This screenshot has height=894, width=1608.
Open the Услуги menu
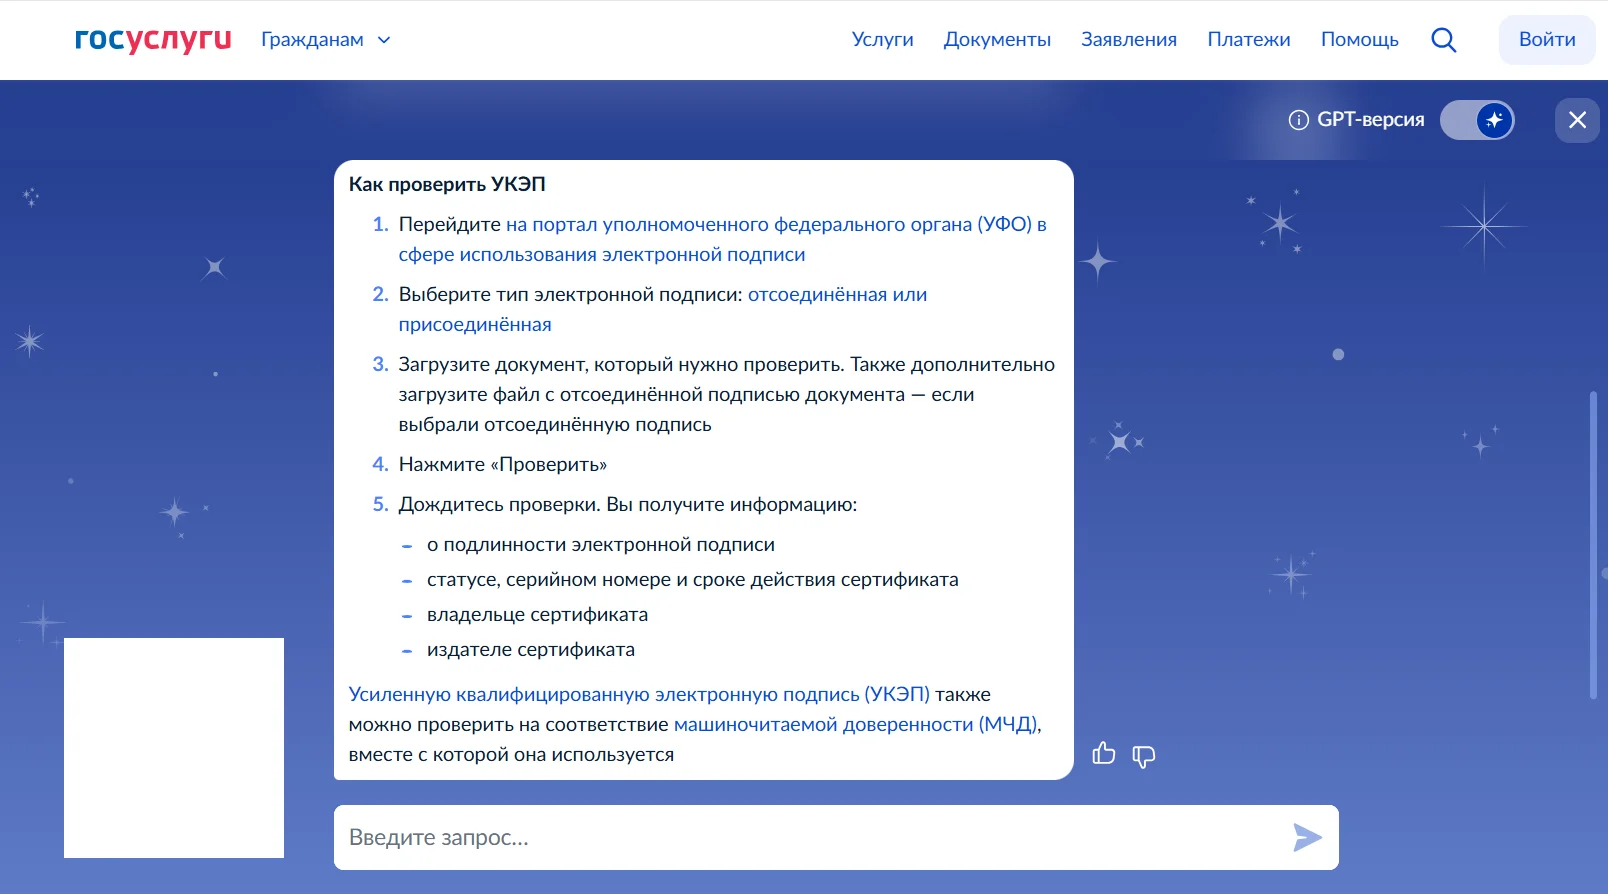pyautogui.click(x=882, y=40)
